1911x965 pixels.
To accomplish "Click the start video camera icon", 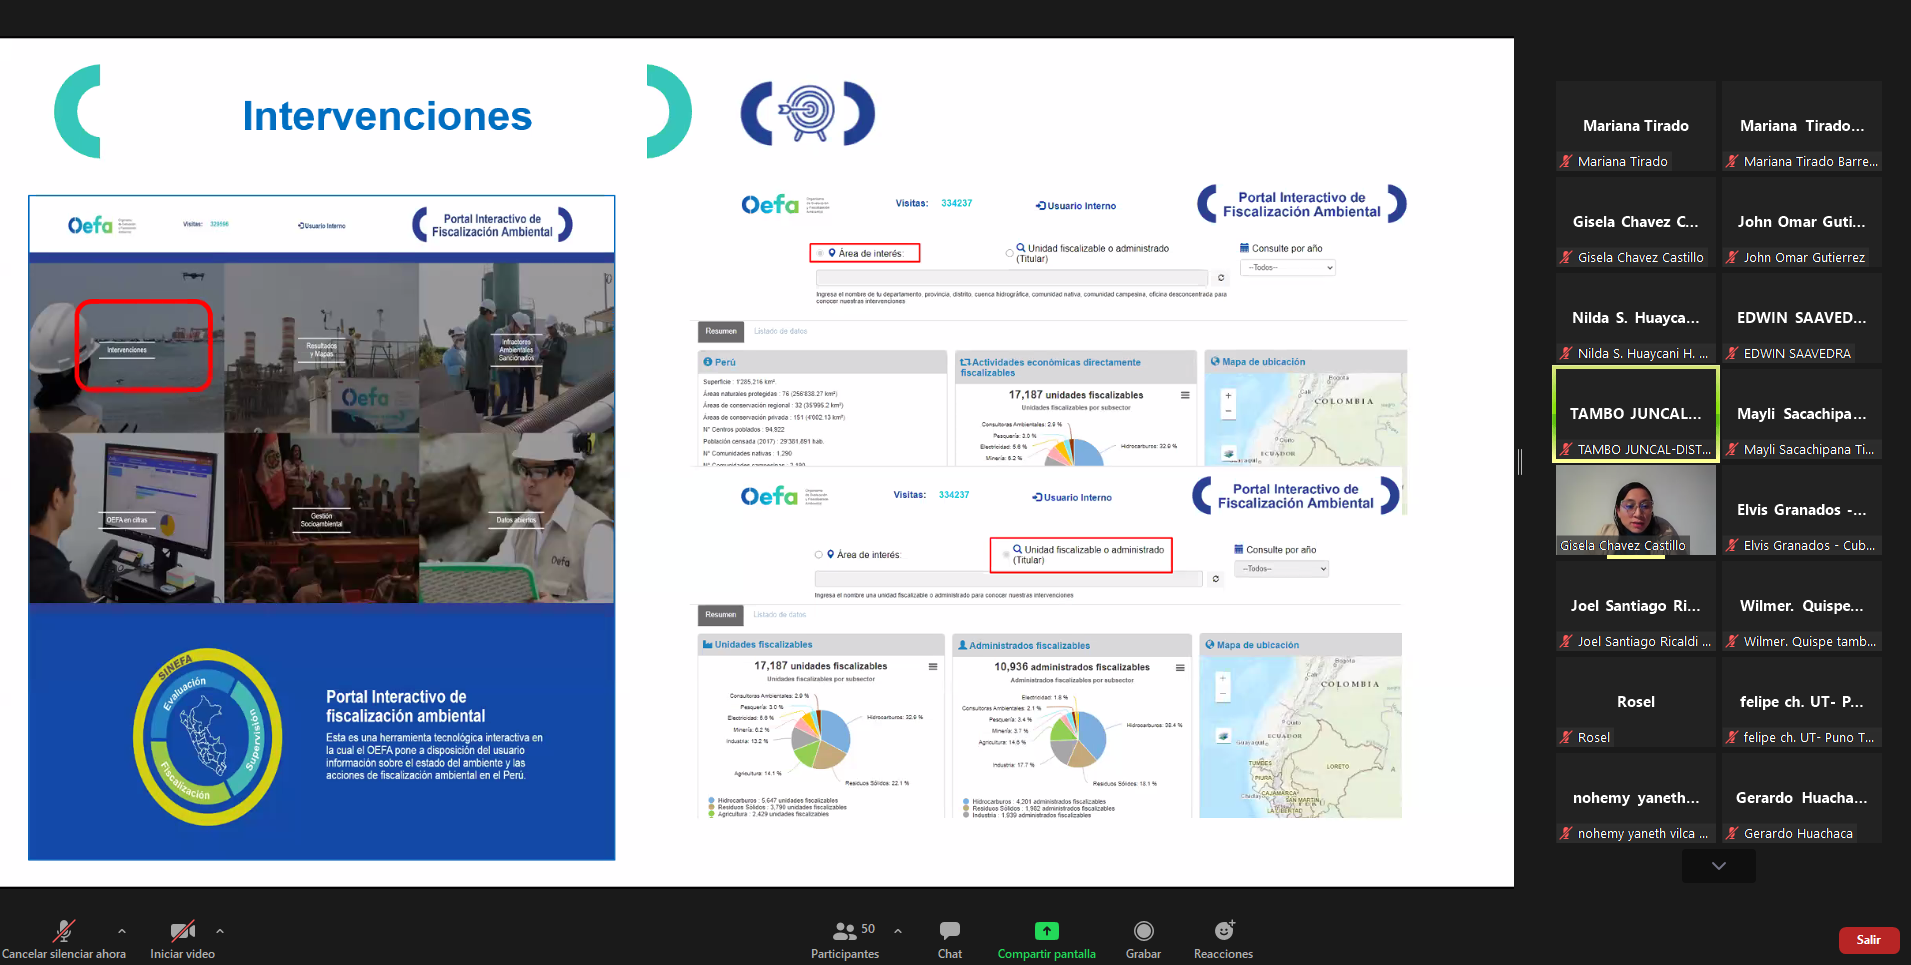I will (182, 931).
